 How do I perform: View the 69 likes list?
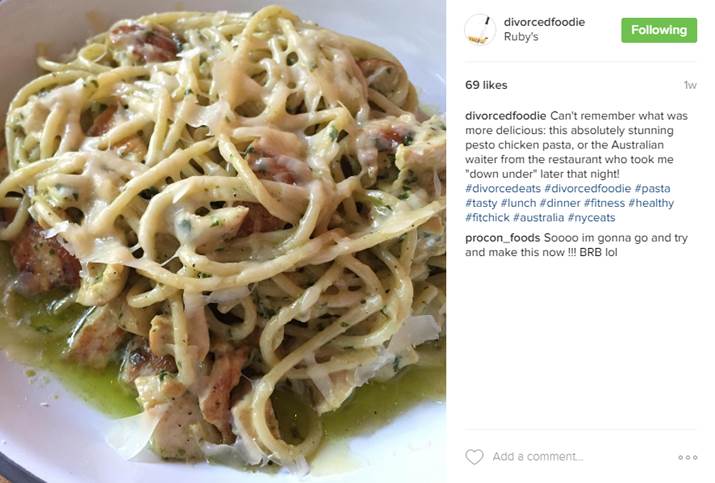coord(486,85)
